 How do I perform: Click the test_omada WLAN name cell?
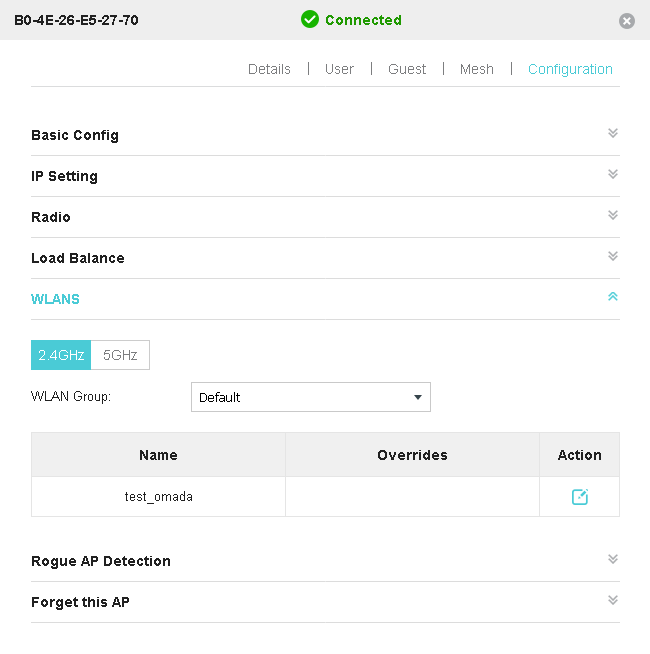tap(158, 496)
